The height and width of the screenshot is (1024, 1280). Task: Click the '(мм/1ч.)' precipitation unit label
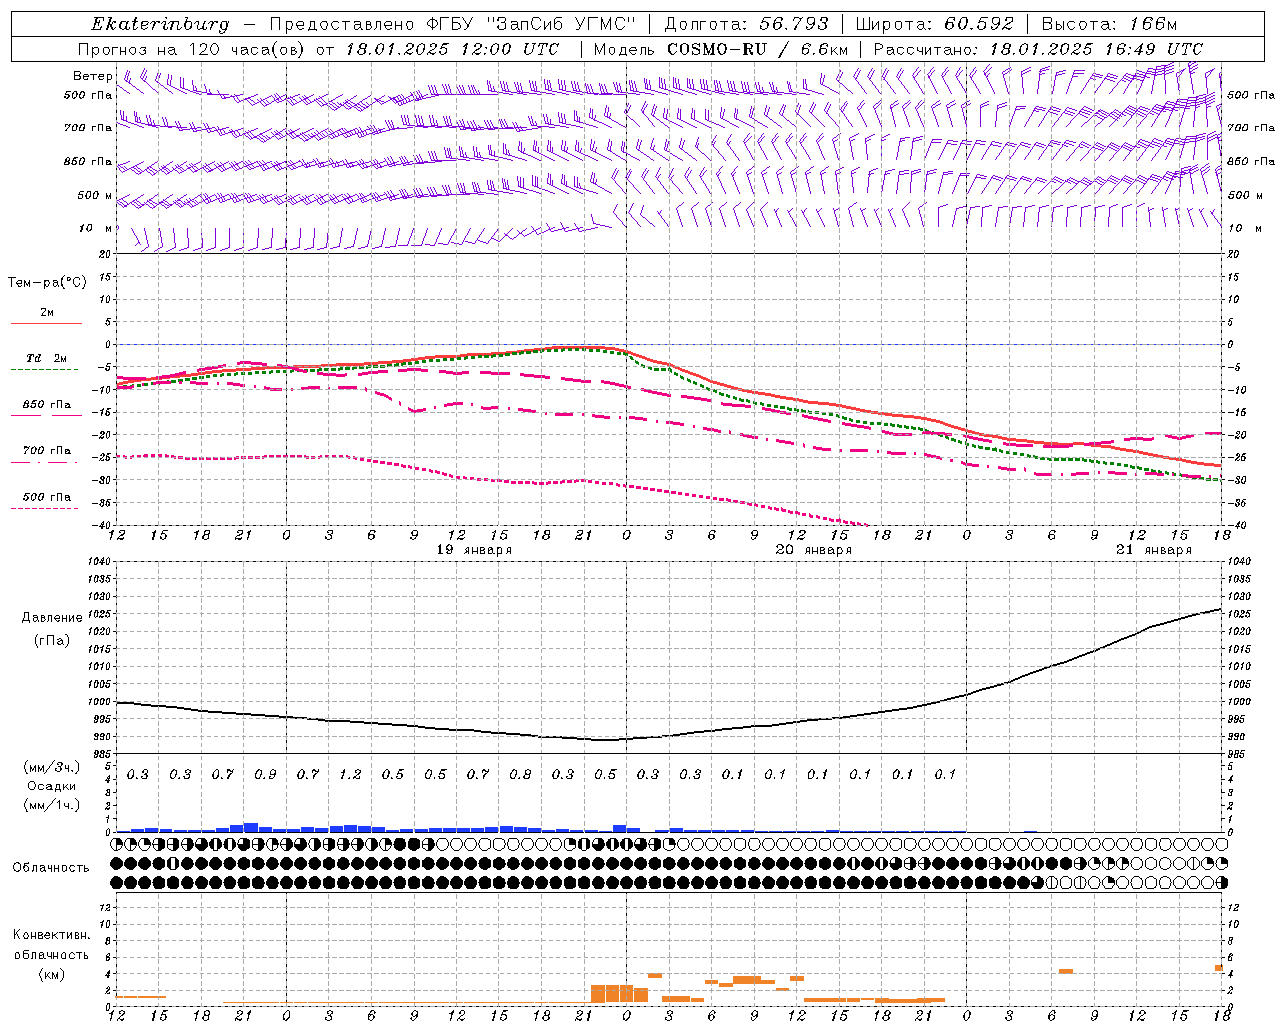[53, 805]
